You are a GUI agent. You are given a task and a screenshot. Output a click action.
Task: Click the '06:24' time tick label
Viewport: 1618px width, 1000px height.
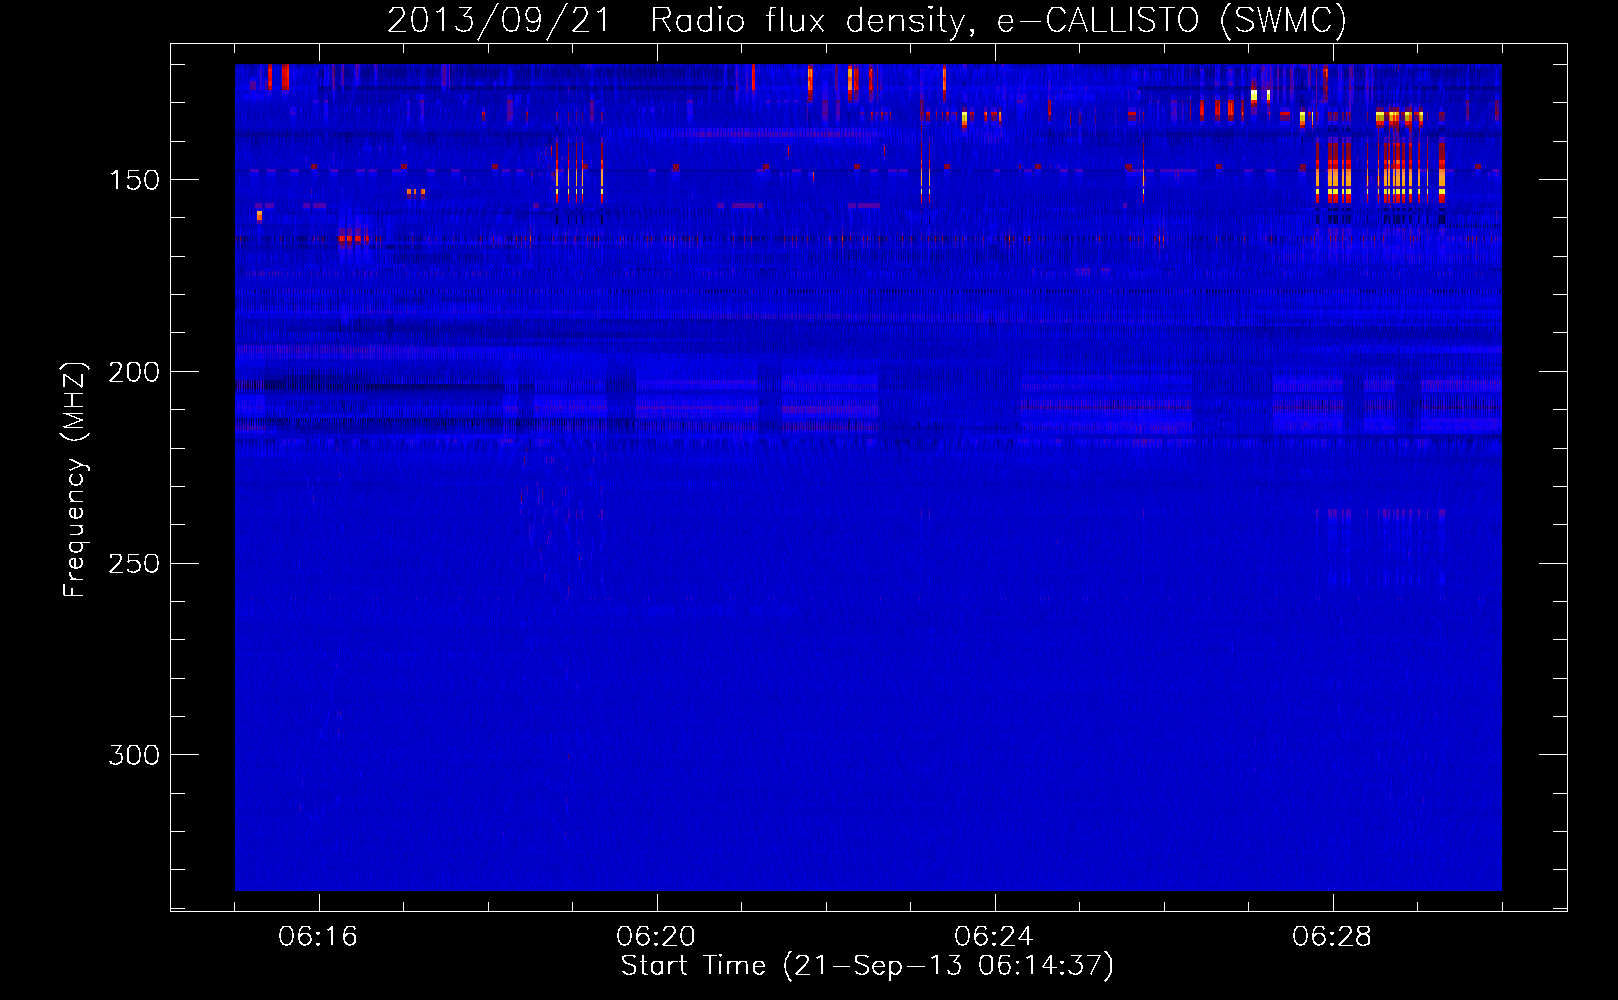(994, 937)
